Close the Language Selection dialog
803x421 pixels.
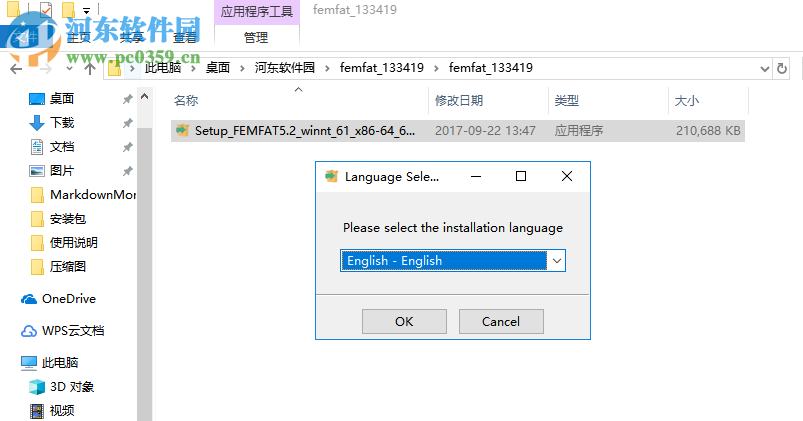click(x=566, y=176)
